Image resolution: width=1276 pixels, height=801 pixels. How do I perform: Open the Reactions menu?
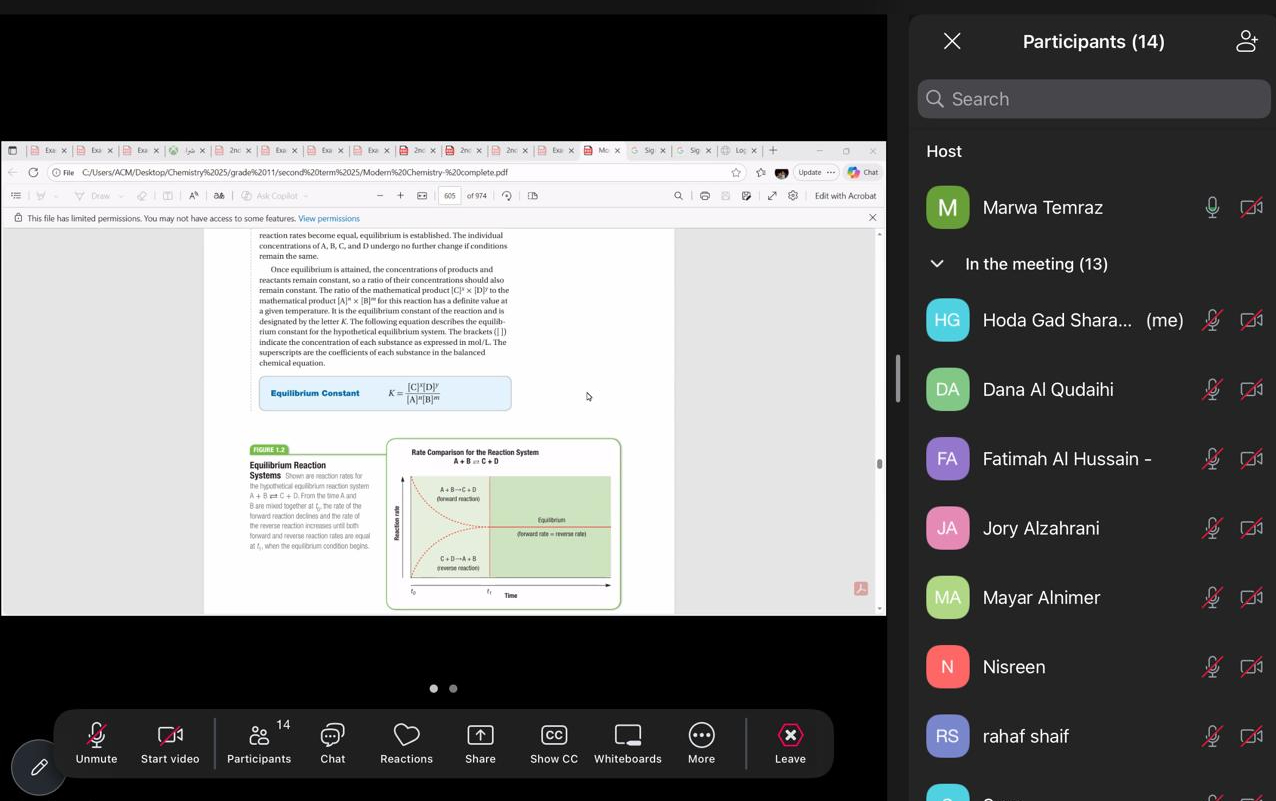[x=406, y=744]
